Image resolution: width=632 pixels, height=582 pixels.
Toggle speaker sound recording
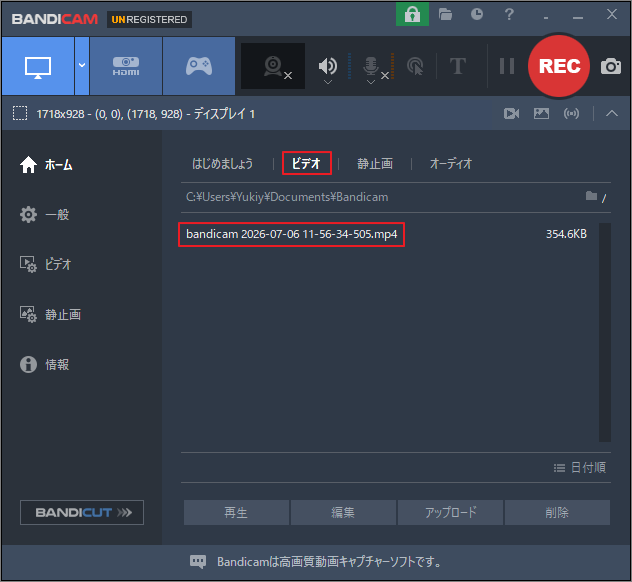tap(328, 66)
